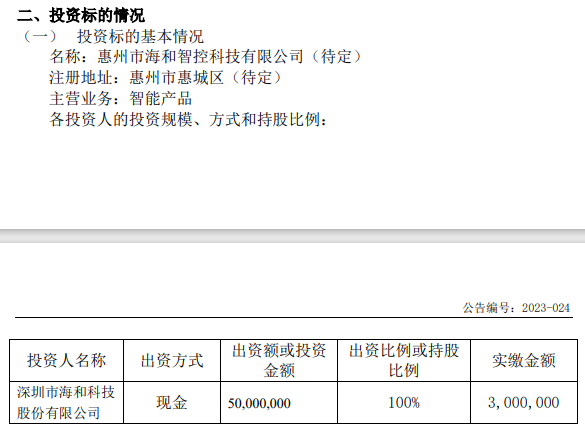Click the gray page separator bar
This screenshot has height=428, width=585.
coord(292,236)
